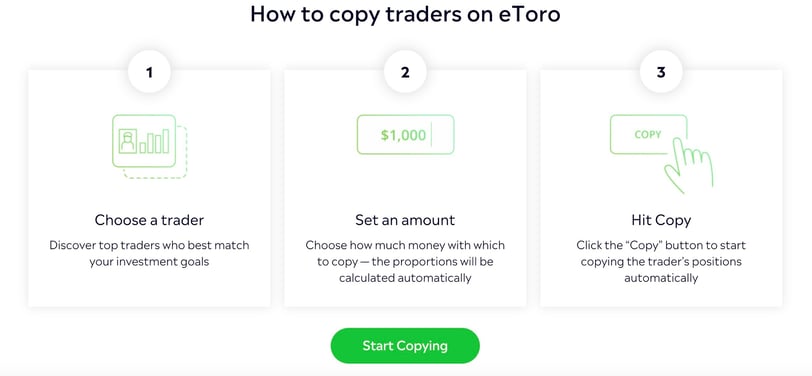Select the step 3 number circle
812x376 pixels.
click(661, 72)
